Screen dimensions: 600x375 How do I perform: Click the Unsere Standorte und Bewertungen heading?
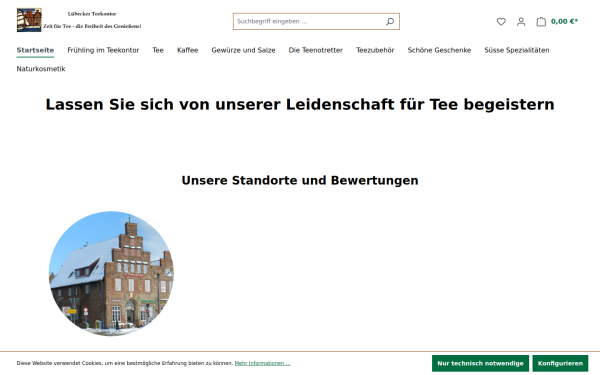pos(300,180)
